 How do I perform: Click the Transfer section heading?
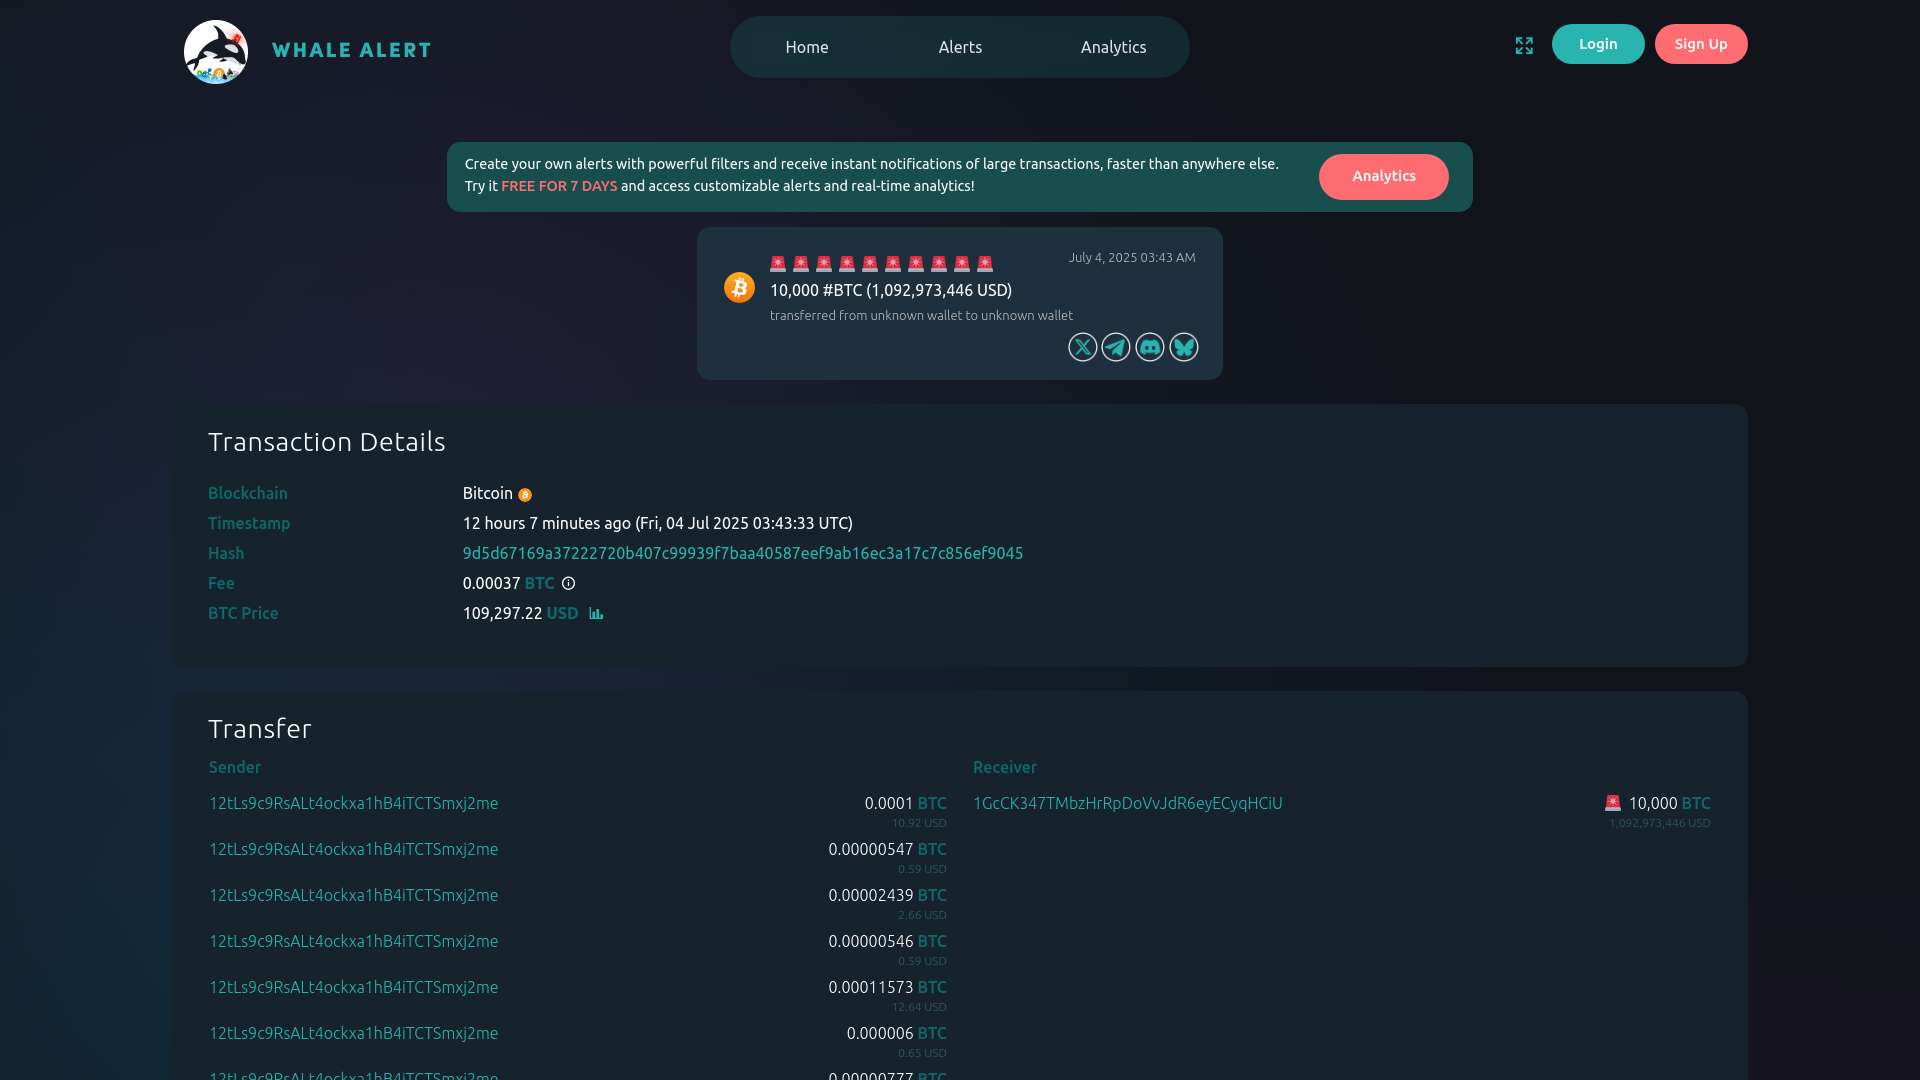click(260, 729)
